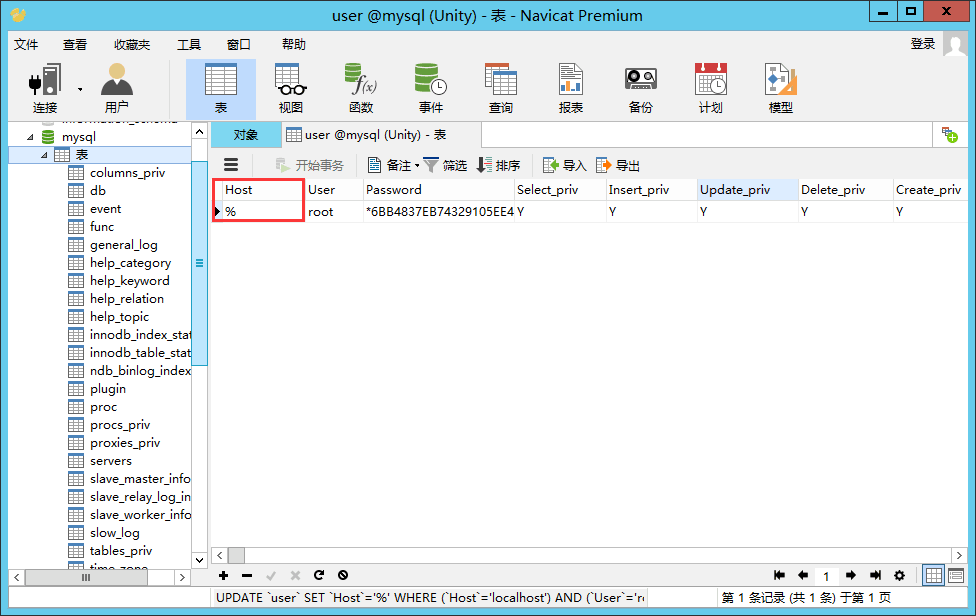The height and width of the screenshot is (616, 976).
Task: Refresh the table data
Action: pos(319,575)
